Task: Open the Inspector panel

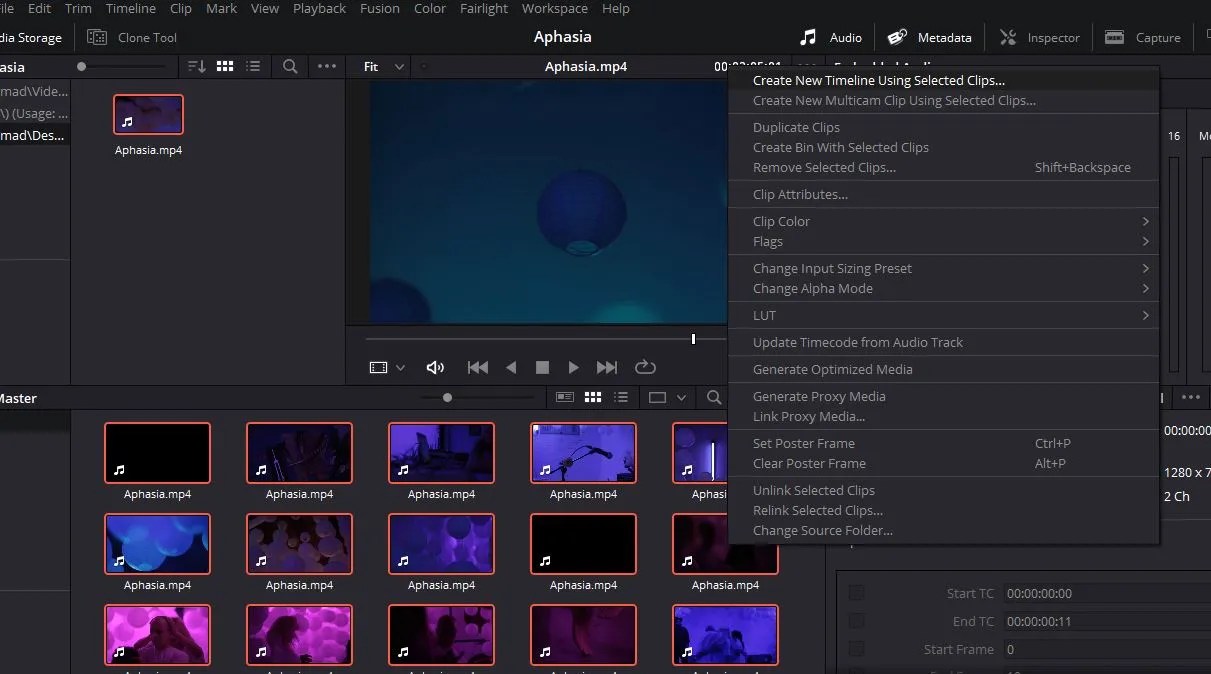Action: (1040, 37)
